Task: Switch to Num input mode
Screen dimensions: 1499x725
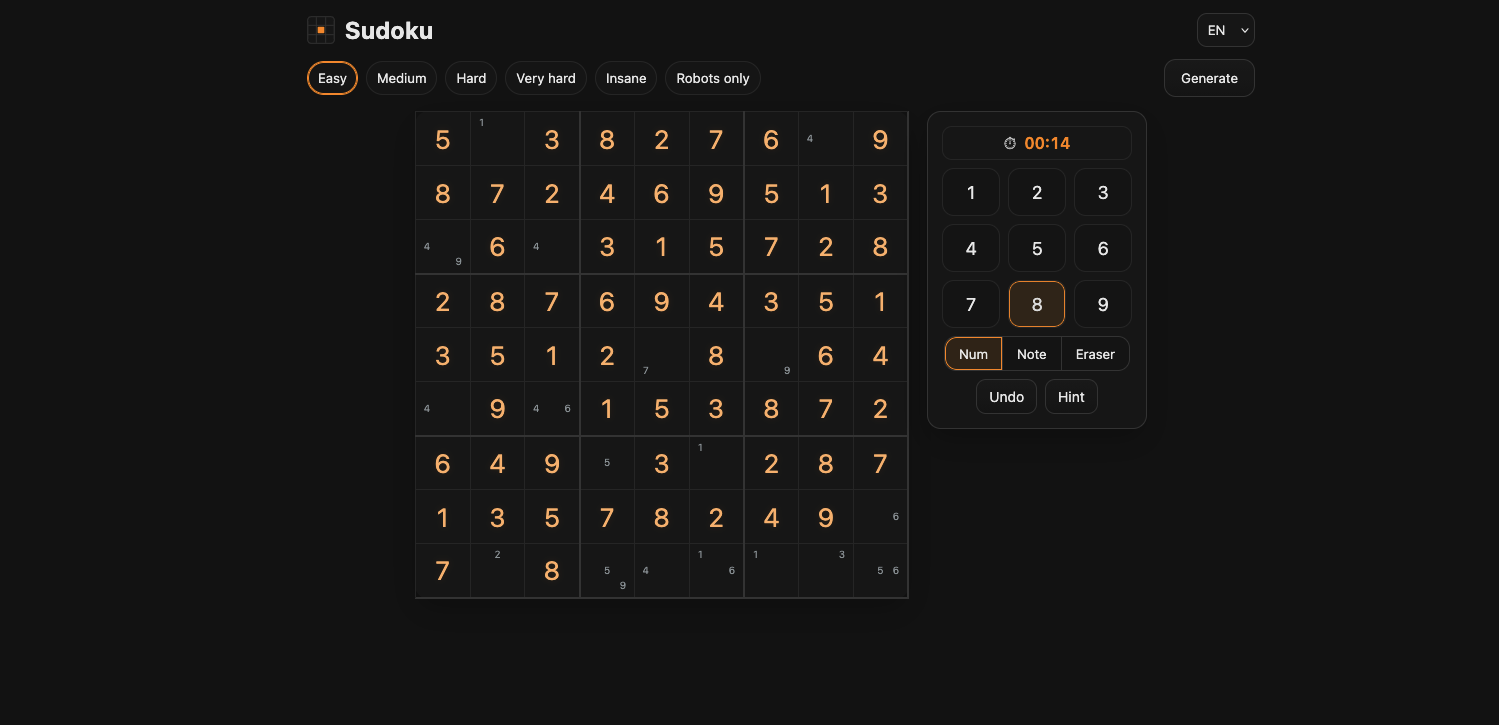Action: click(973, 354)
